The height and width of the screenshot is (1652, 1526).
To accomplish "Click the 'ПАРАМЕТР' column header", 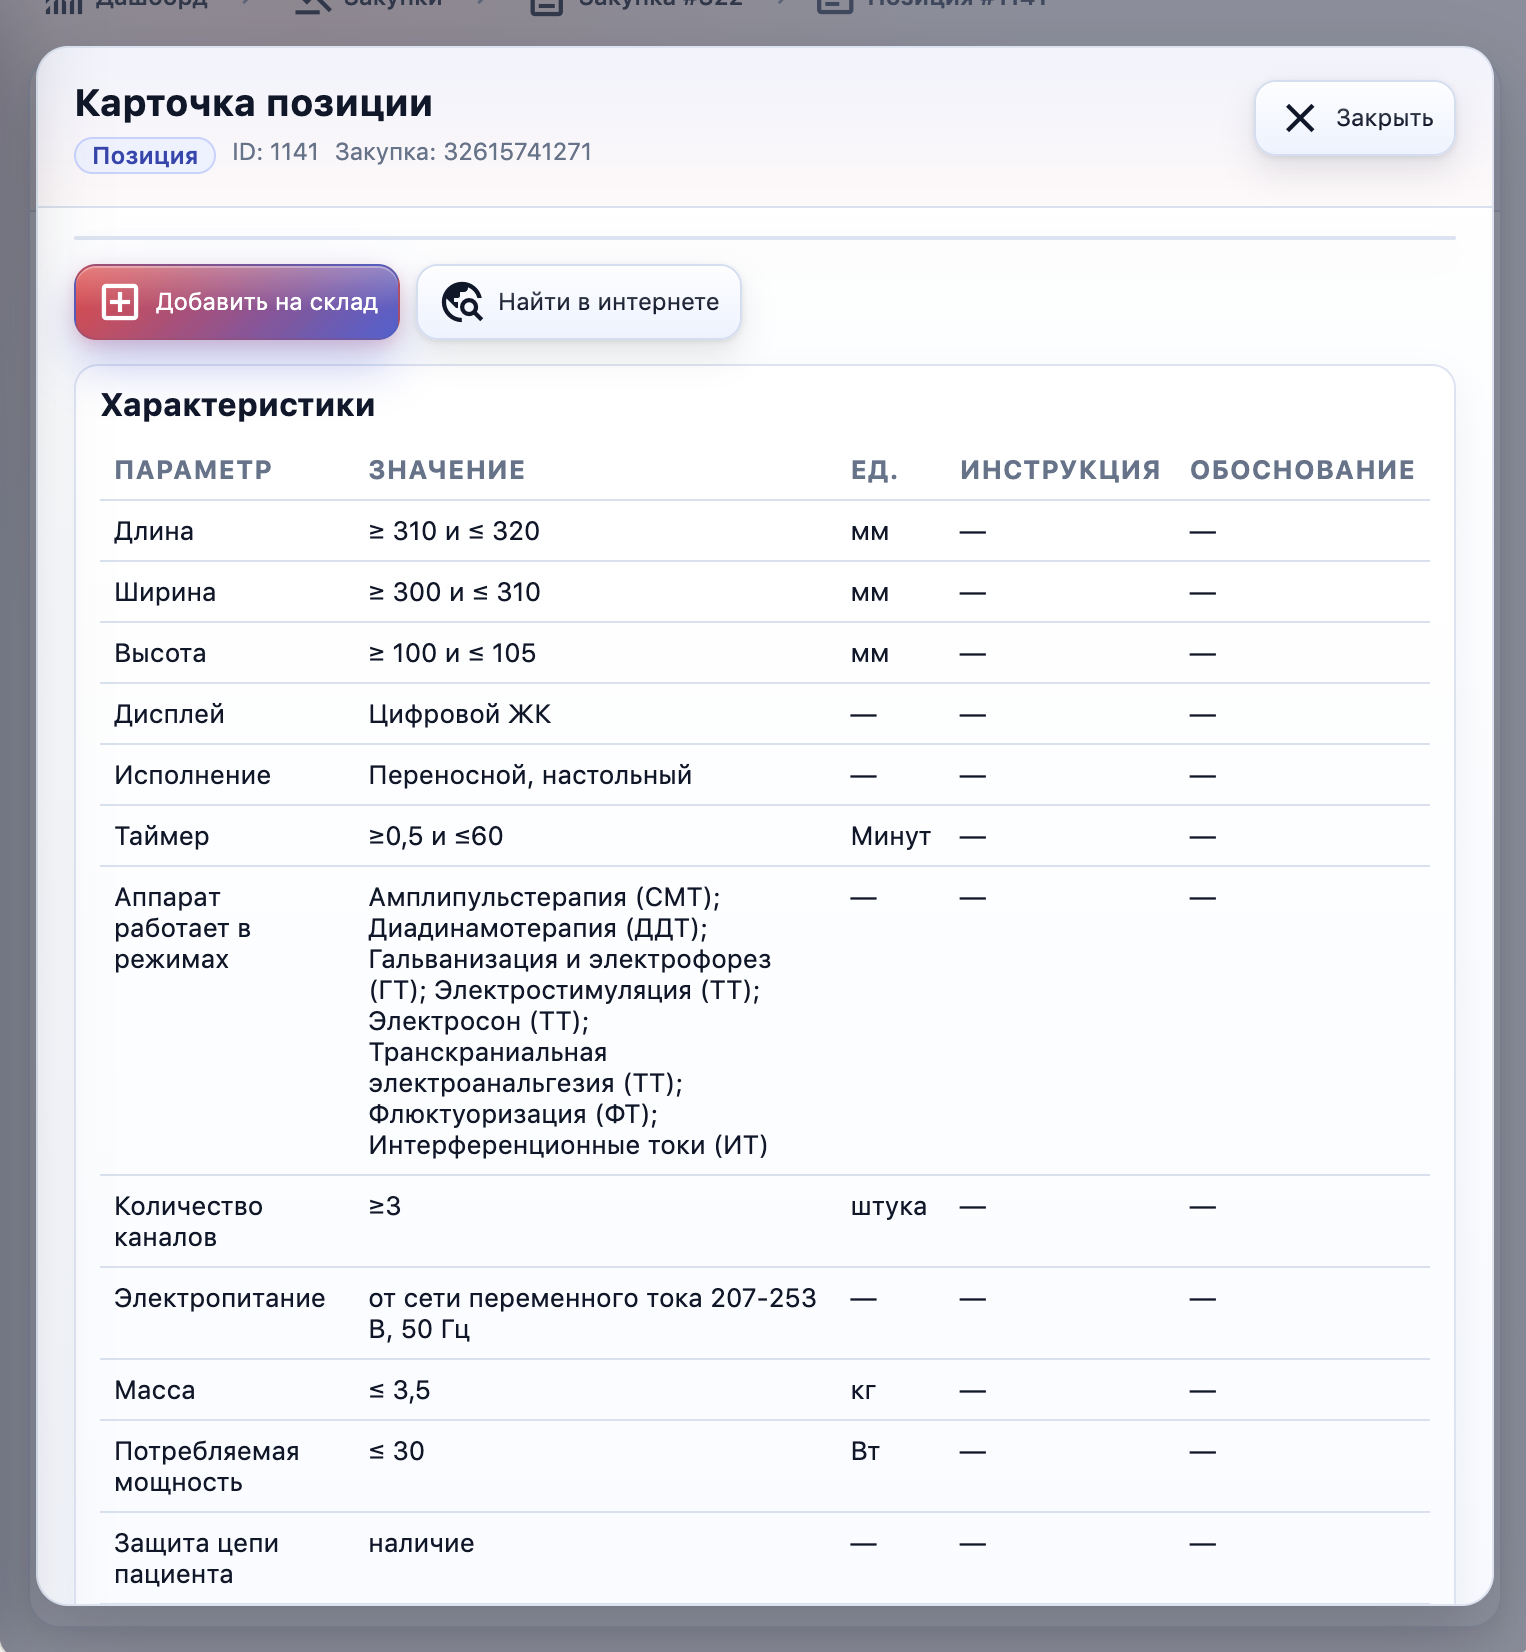I will (x=193, y=470).
